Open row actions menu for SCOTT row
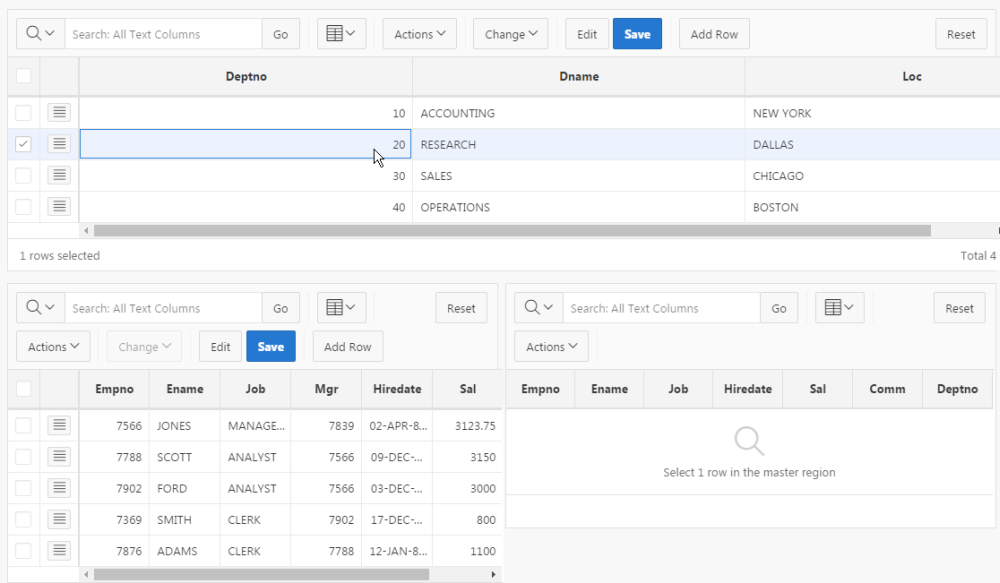Screen dimensions: 1000x583 click(59, 457)
